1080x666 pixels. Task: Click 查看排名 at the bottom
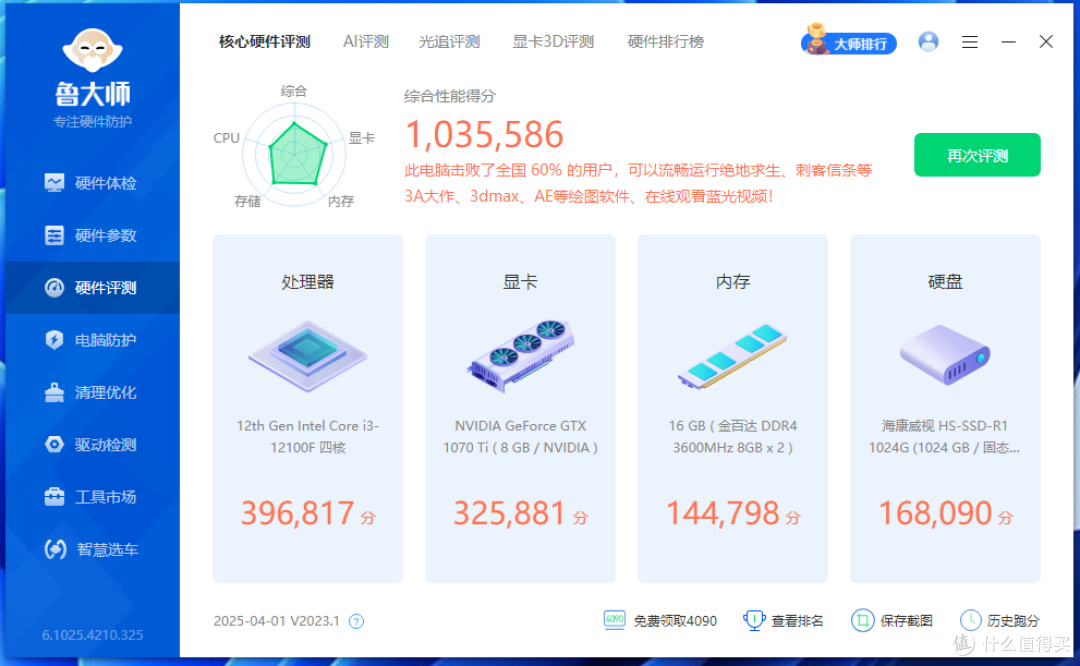tap(783, 621)
